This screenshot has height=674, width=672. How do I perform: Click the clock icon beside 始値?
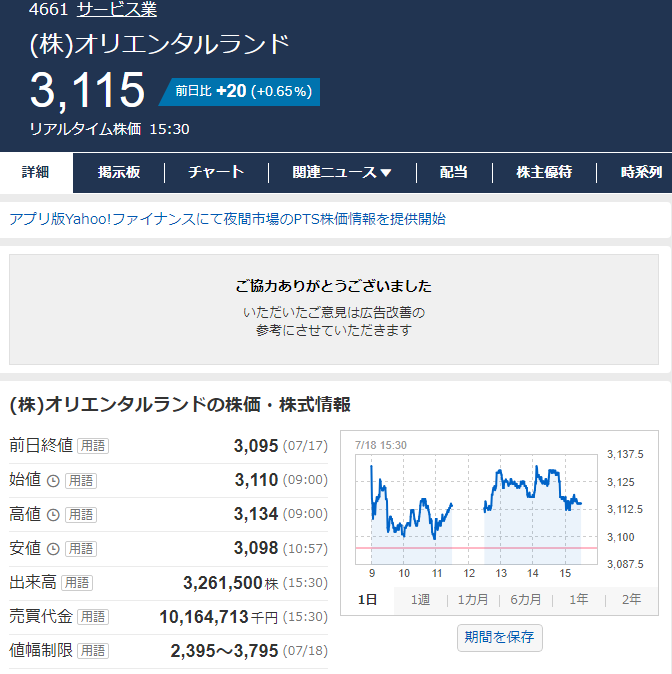pos(53,481)
